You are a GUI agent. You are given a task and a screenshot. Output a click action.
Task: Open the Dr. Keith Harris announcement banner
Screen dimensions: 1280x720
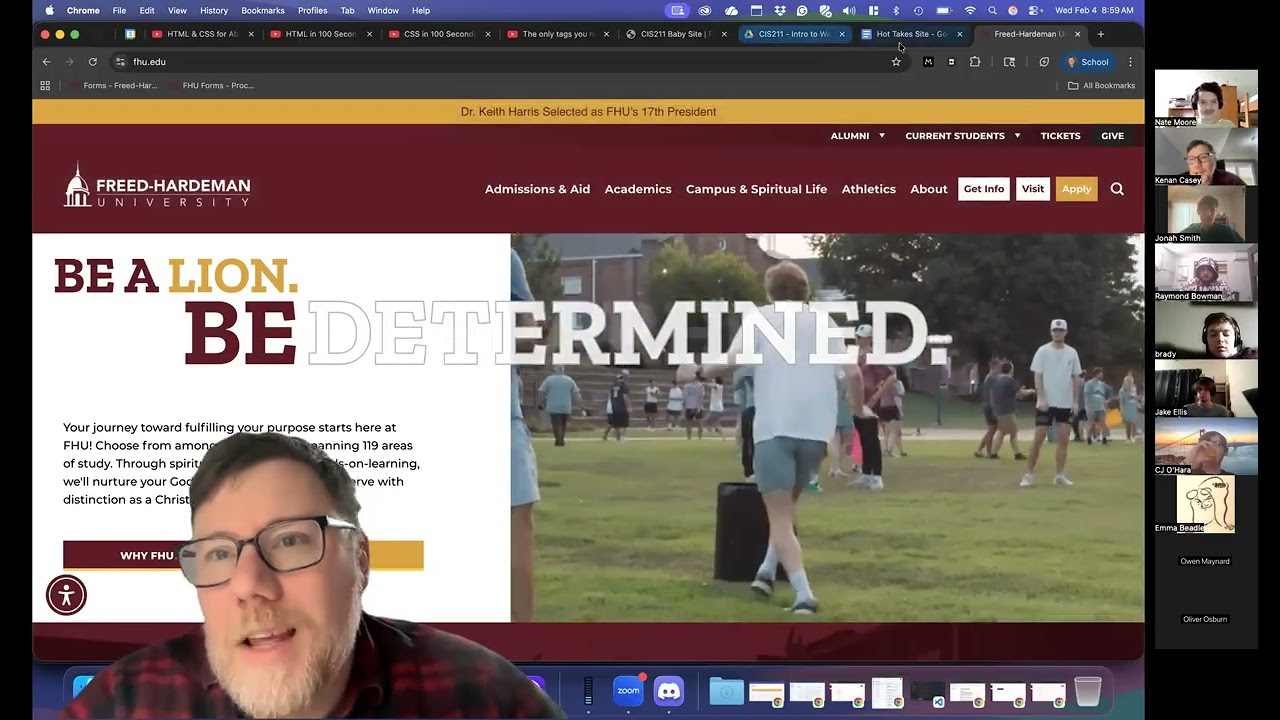coord(588,112)
